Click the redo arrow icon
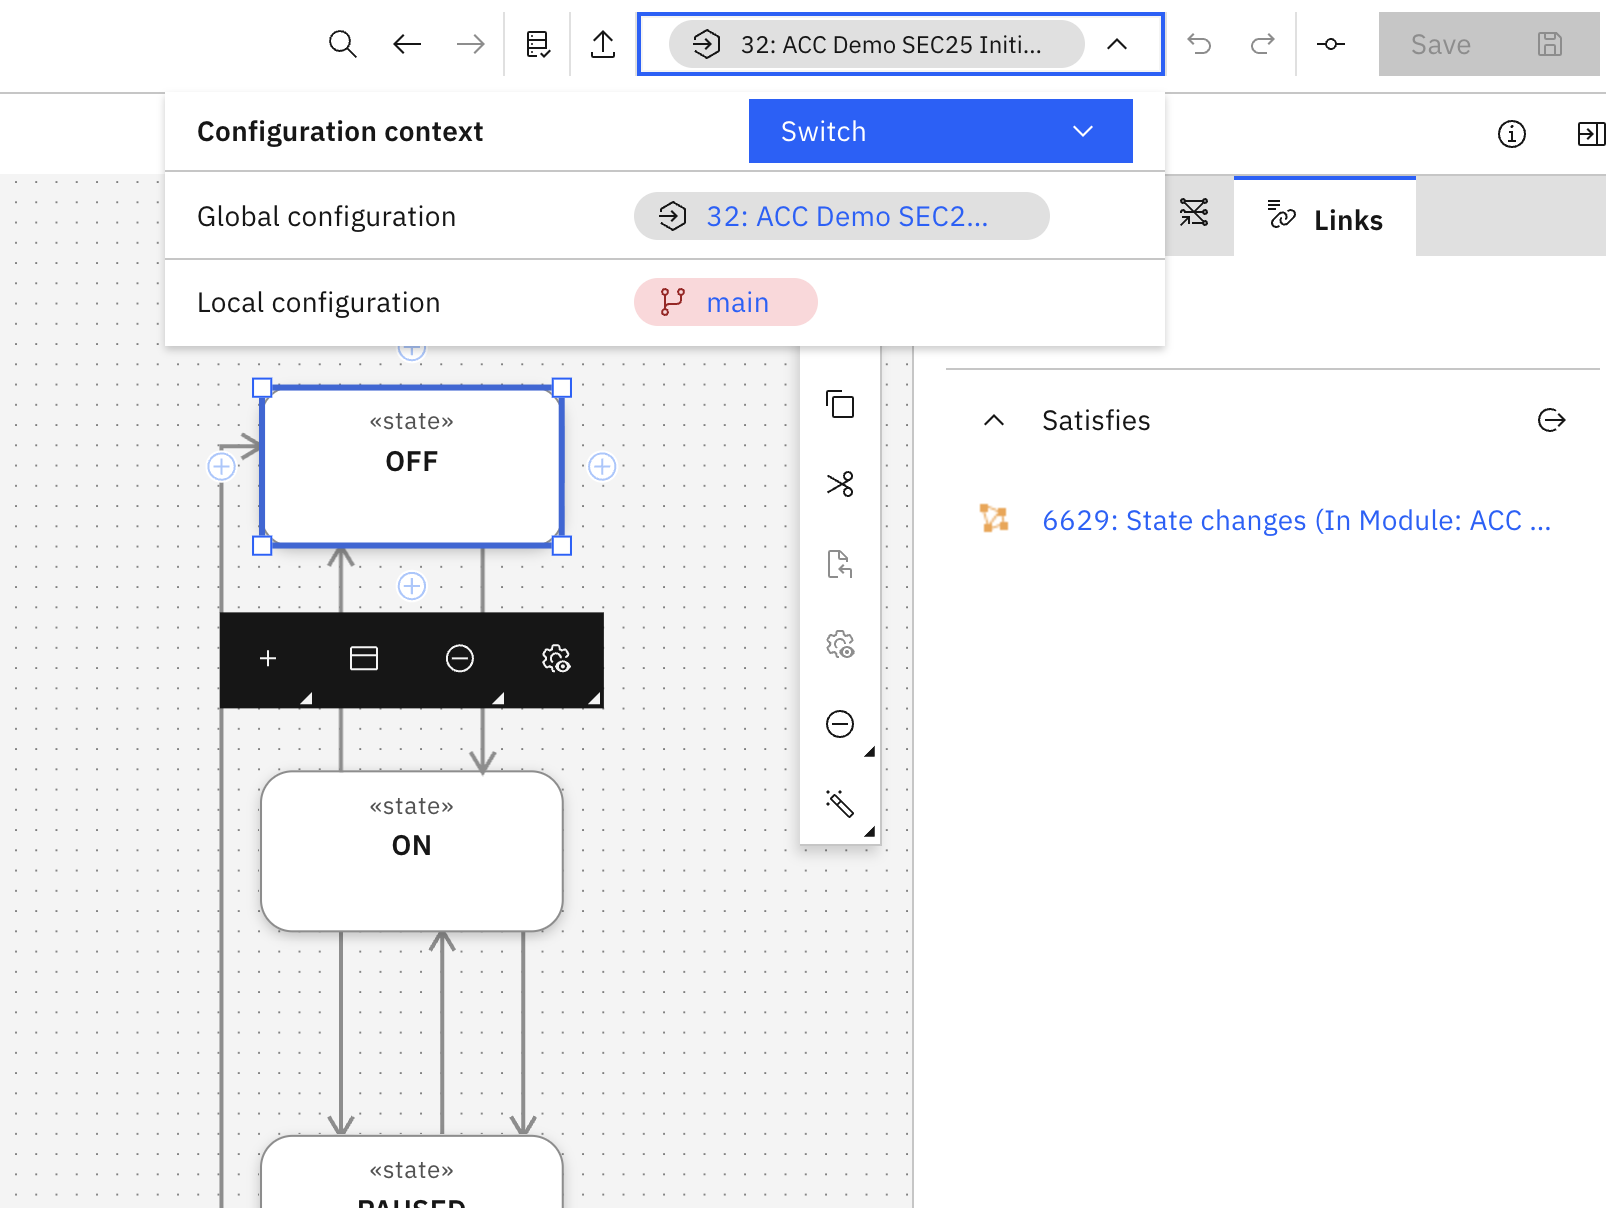 (1263, 44)
